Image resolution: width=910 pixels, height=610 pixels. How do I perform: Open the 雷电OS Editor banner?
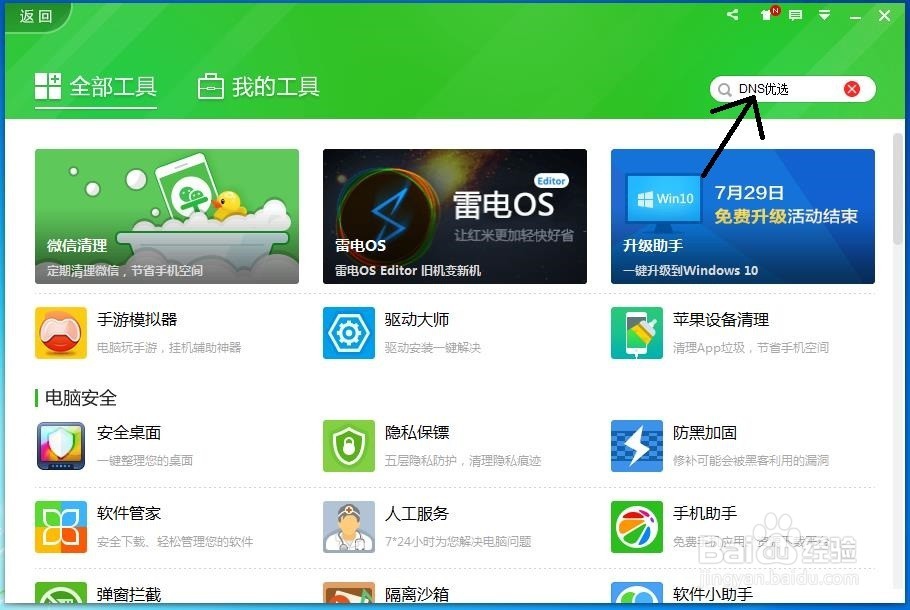pos(455,216)
